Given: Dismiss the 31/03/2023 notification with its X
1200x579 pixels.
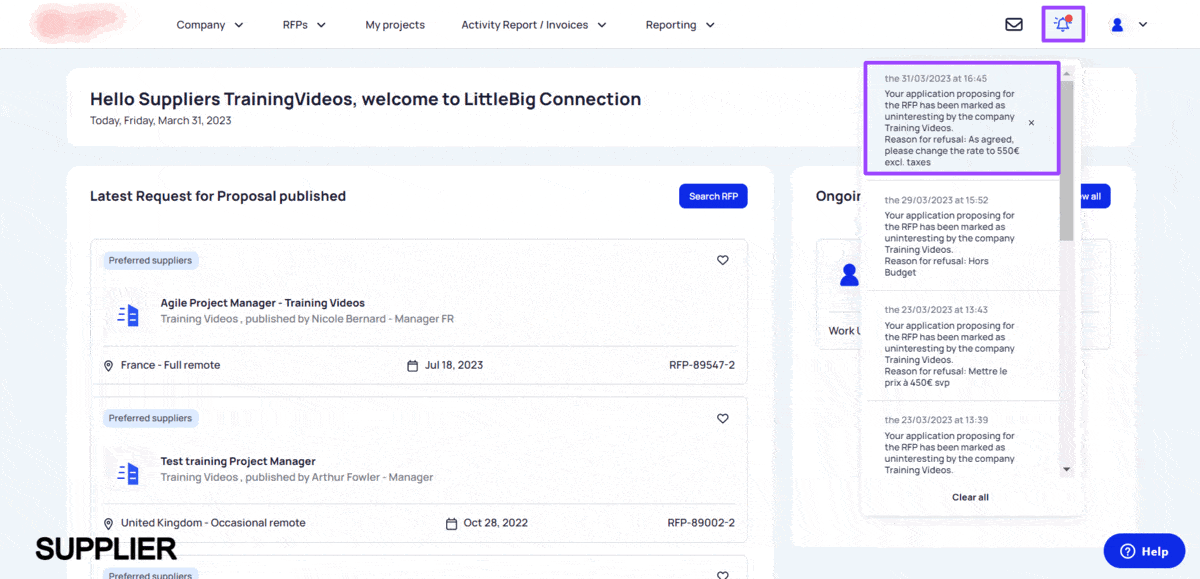Looking at the screenshot, I should (x=1031, y=123).
